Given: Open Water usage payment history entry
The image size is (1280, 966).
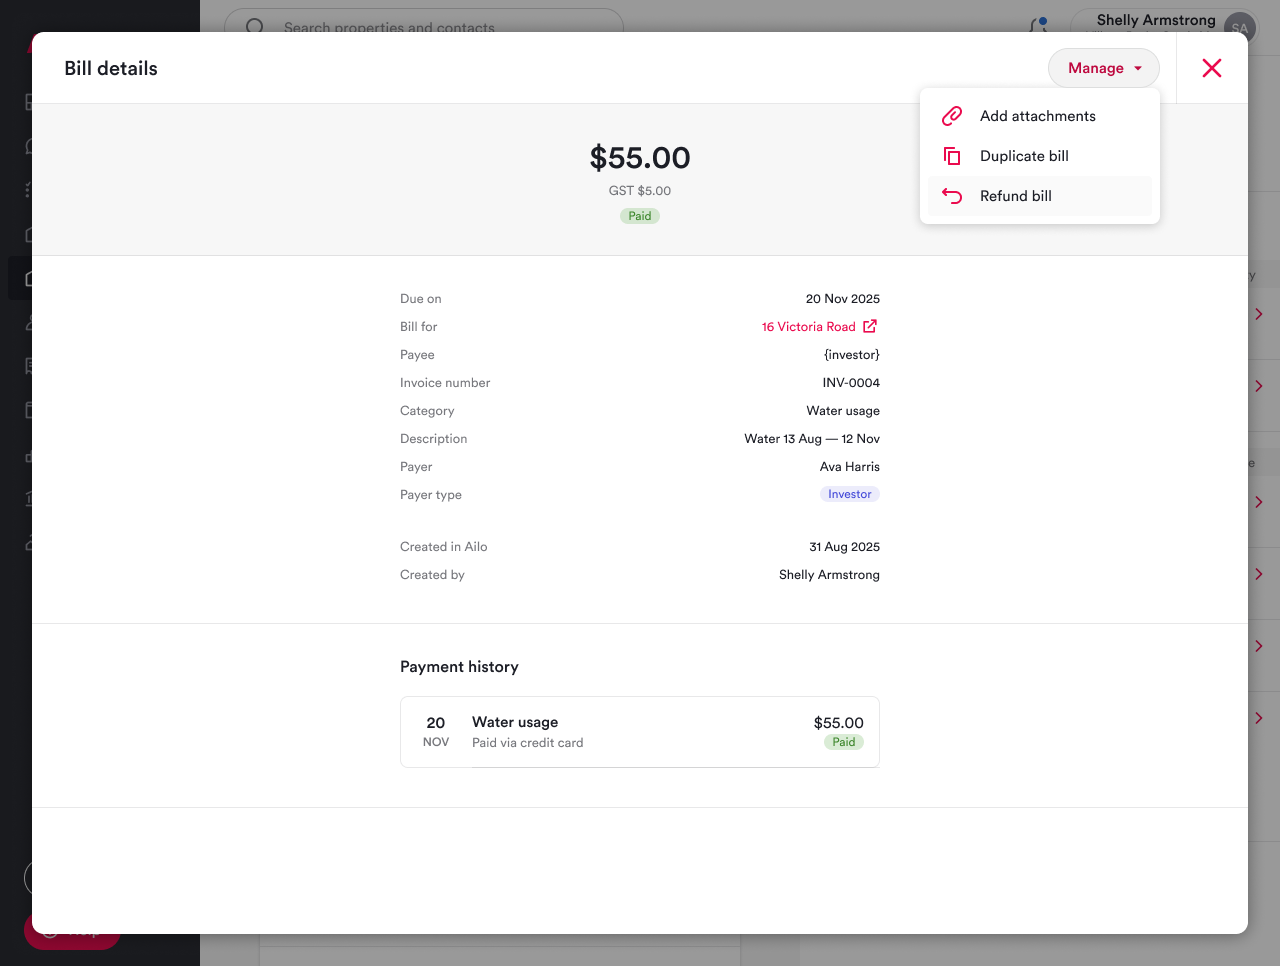Looking at the screenshot, I should coord(640,732).
